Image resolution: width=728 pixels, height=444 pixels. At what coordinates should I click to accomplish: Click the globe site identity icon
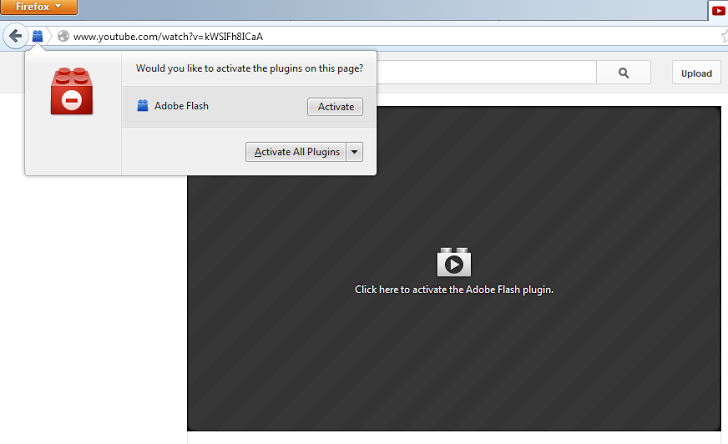click(x=63, y=37)
